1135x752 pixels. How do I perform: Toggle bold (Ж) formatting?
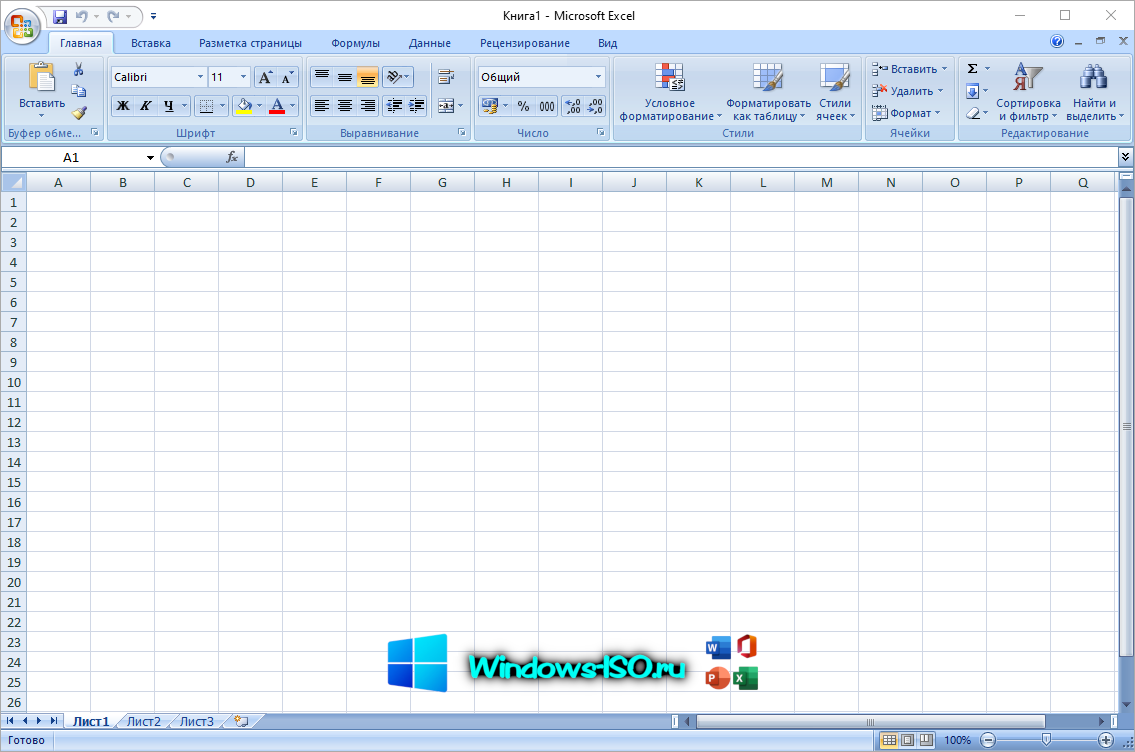pos(123,106)
